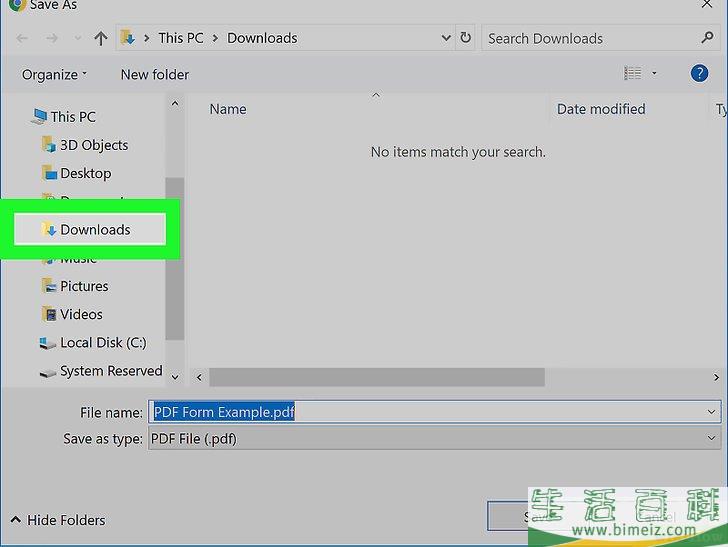Click the New folder button
Image resolution: width=728 pixels, height=547 pixels.
click(154, 74)
